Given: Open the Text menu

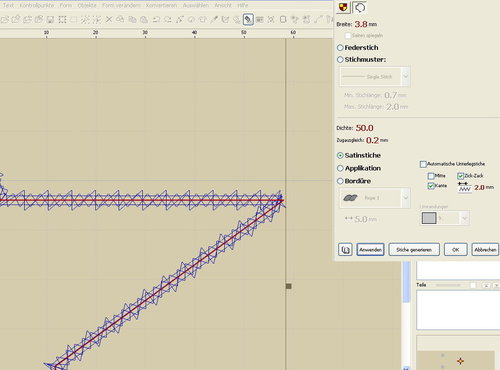Looking at the screenshot, I should [x=8, y=5].
